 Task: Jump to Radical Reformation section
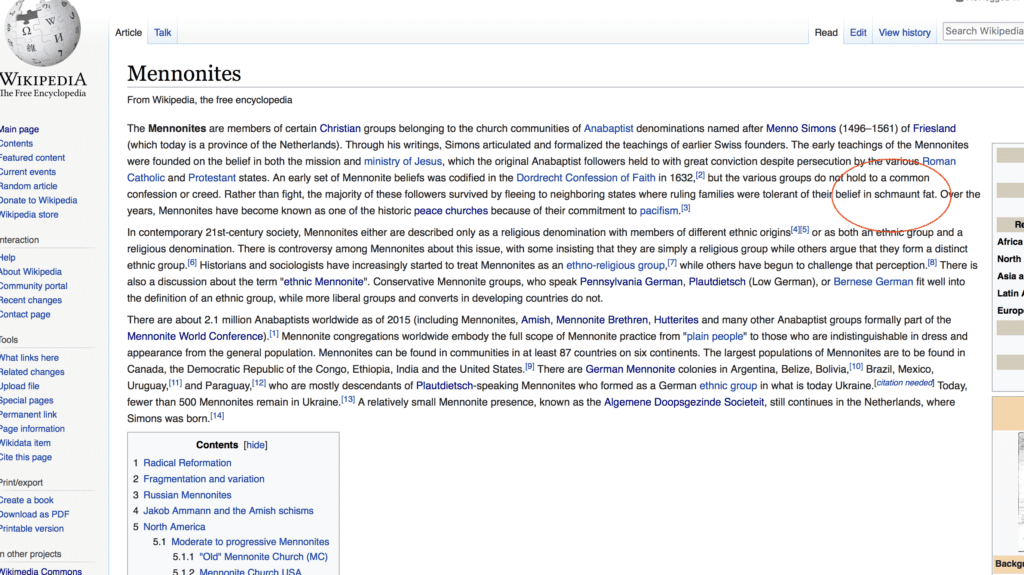[187, 463]
